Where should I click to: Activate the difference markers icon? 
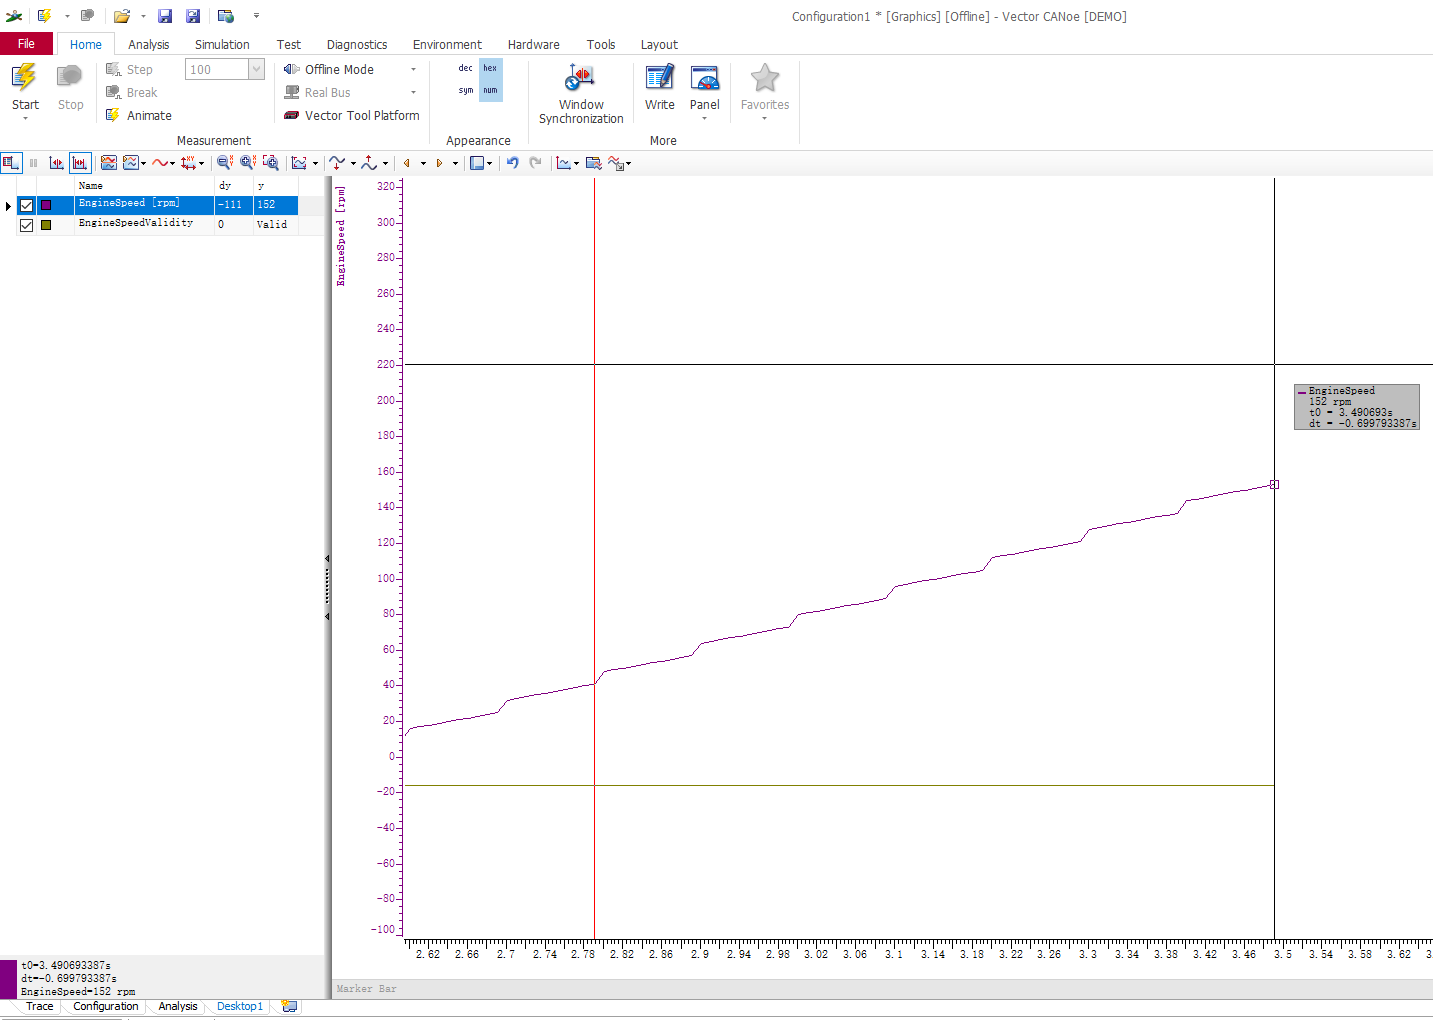(x=80, y=163)
